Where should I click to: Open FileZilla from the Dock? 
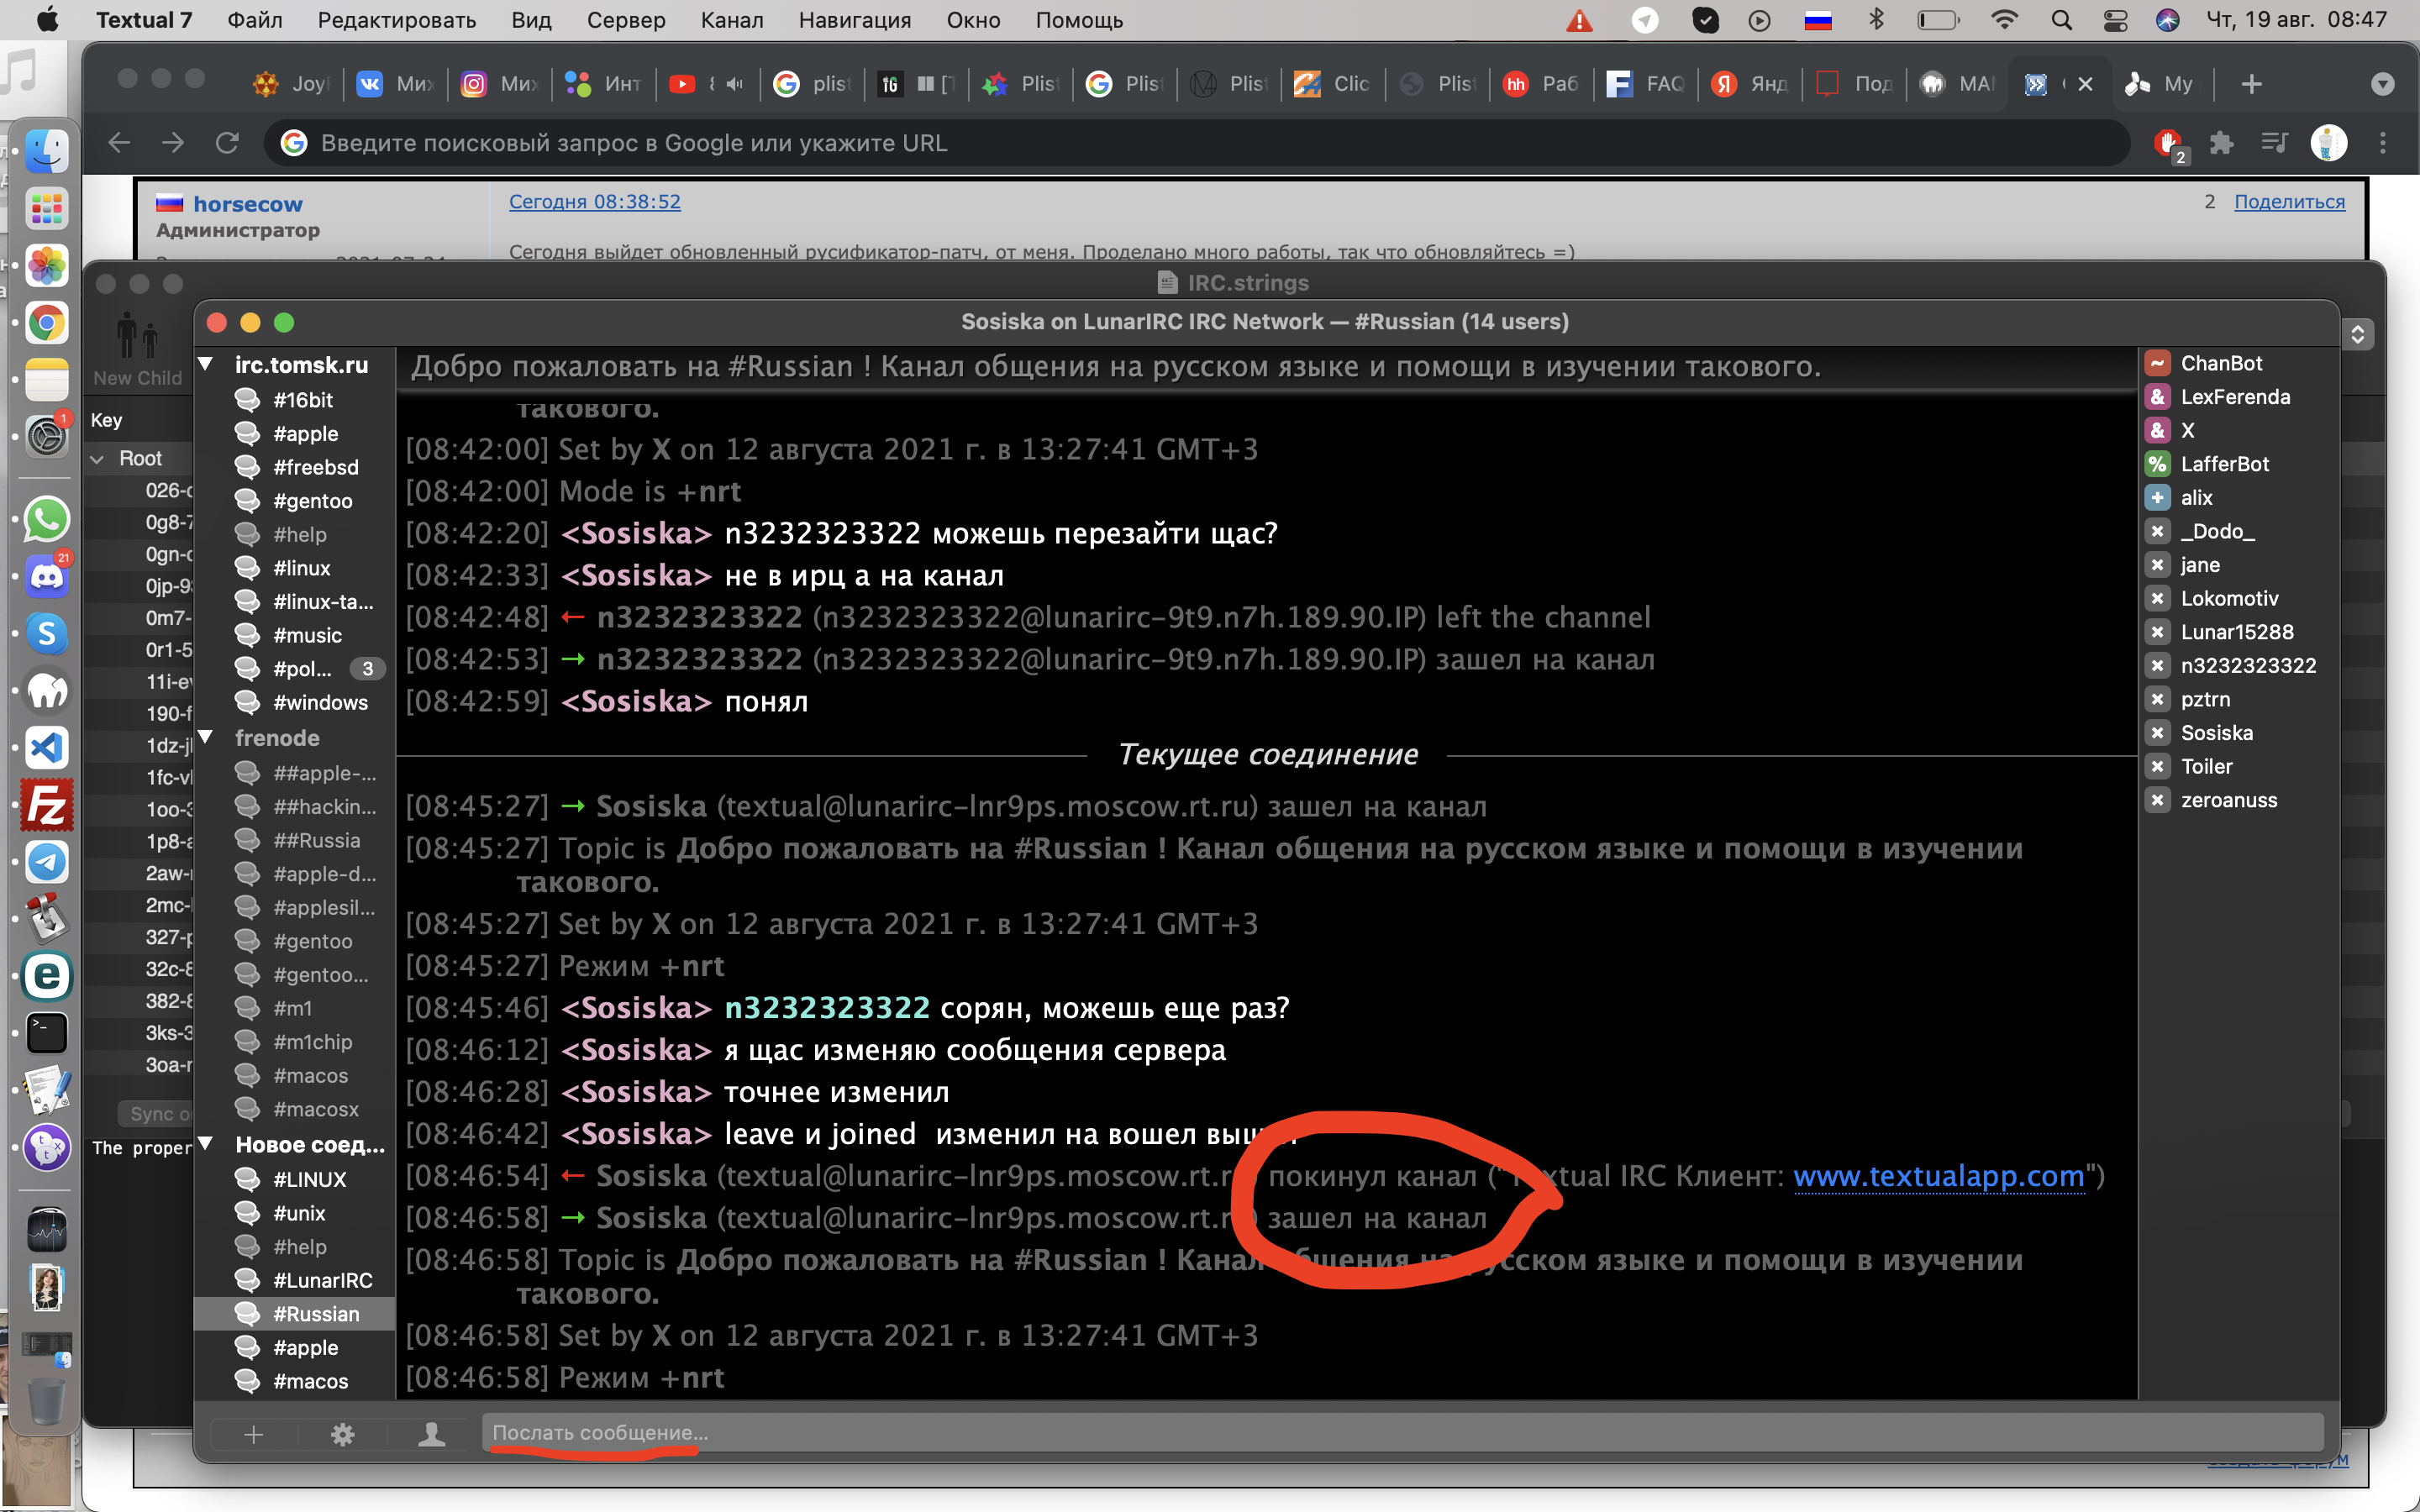(x=46, y=805)
